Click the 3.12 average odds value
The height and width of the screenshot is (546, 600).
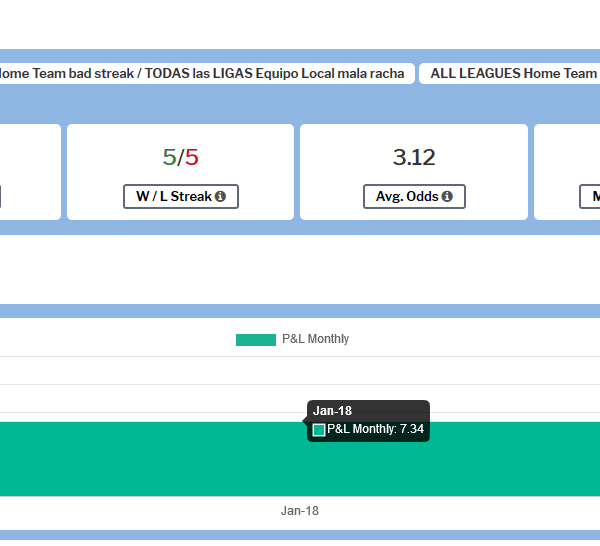coord(414,157)
